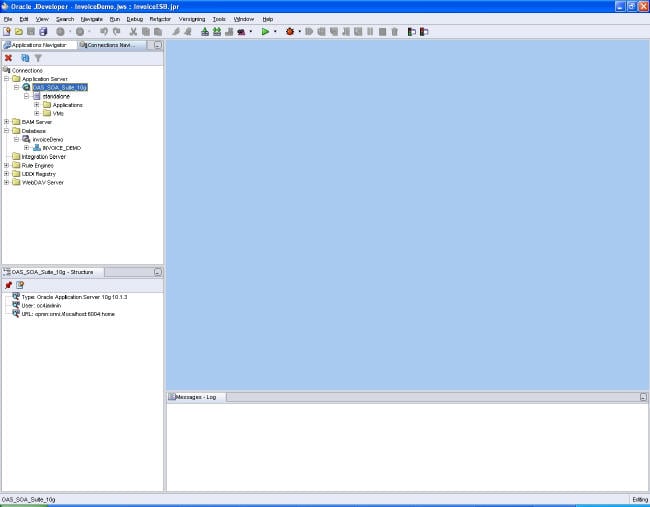Select the Integration Server tree item
650x507 pixels.
pos(44,157)
